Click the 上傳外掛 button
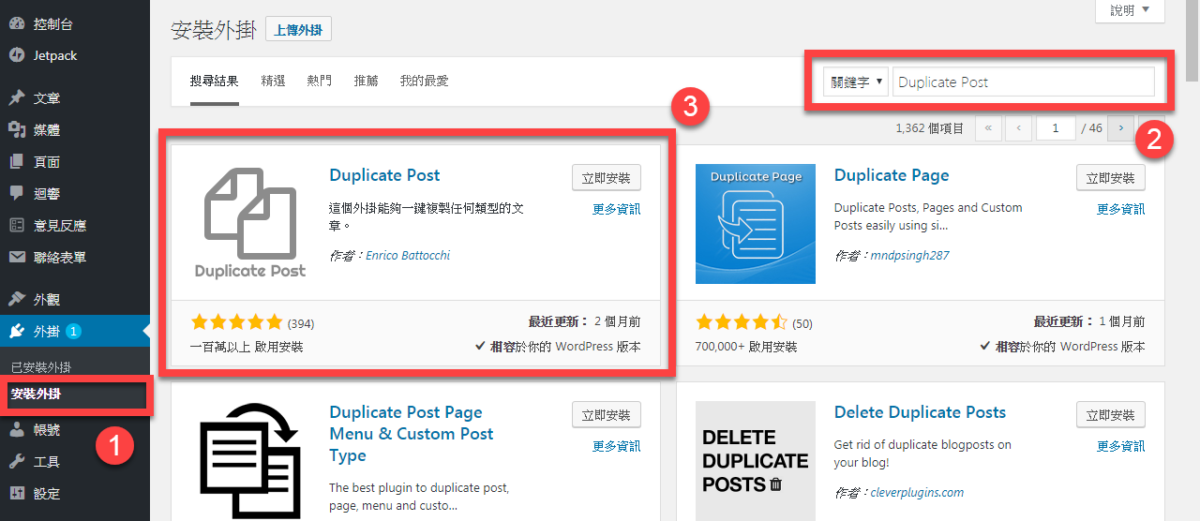The image size is (1200, 521). pos(298,30)
